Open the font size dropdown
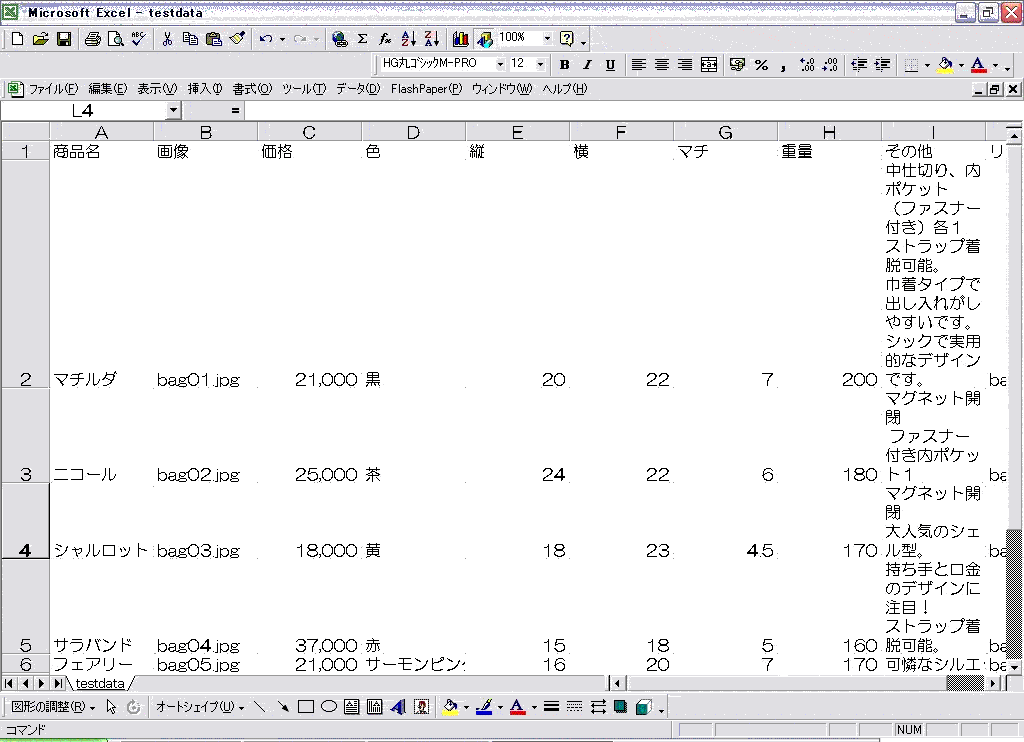Image resolution: width=1024 pixels, height=742 pixels. click(540, 64)
